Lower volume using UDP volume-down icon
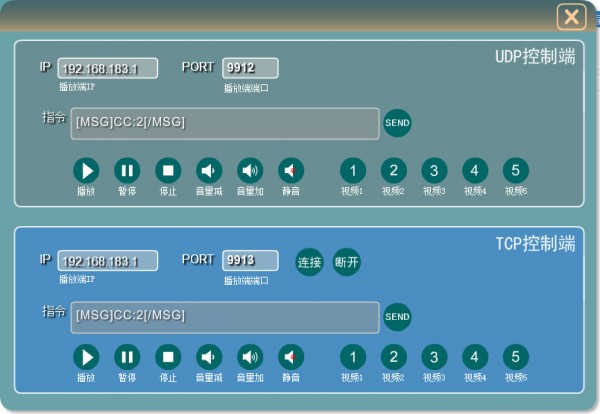 pyautogui.click(x=209, y=170)
